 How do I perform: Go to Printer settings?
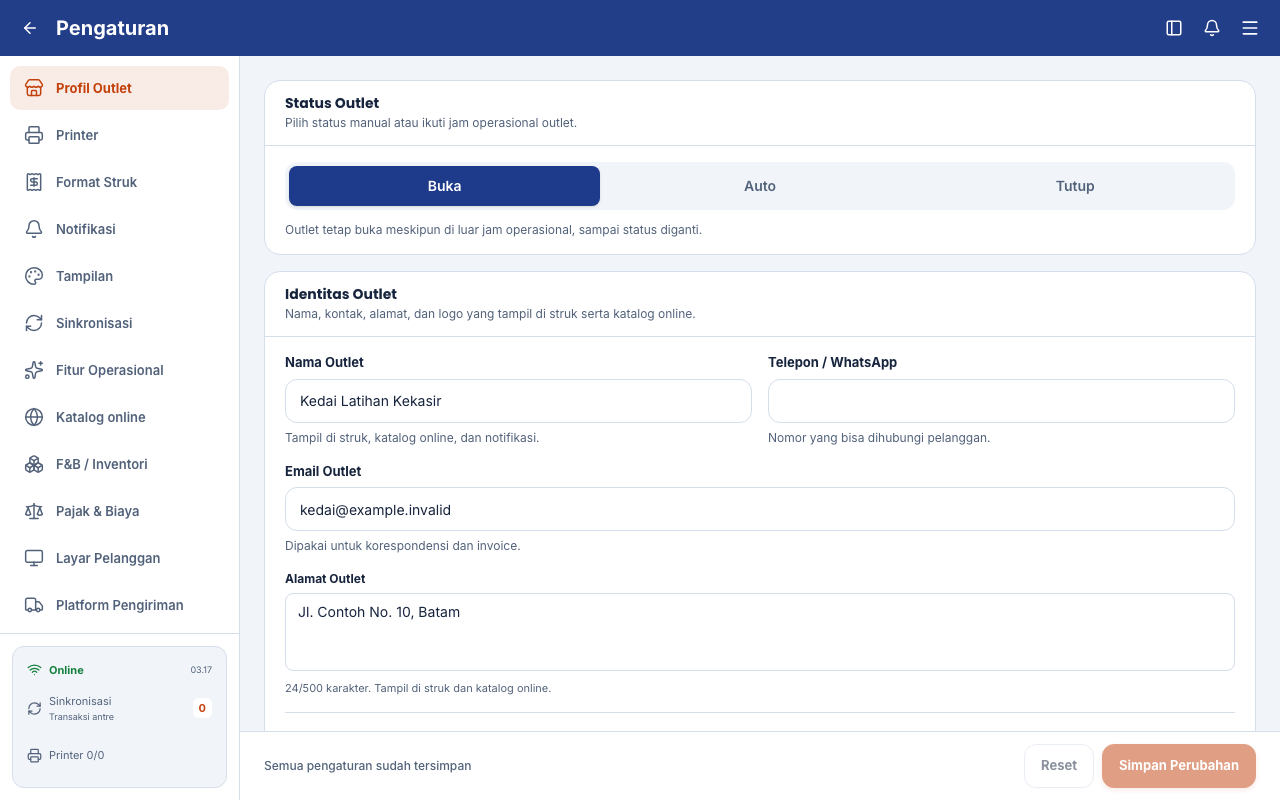click(x=119, y=135)
